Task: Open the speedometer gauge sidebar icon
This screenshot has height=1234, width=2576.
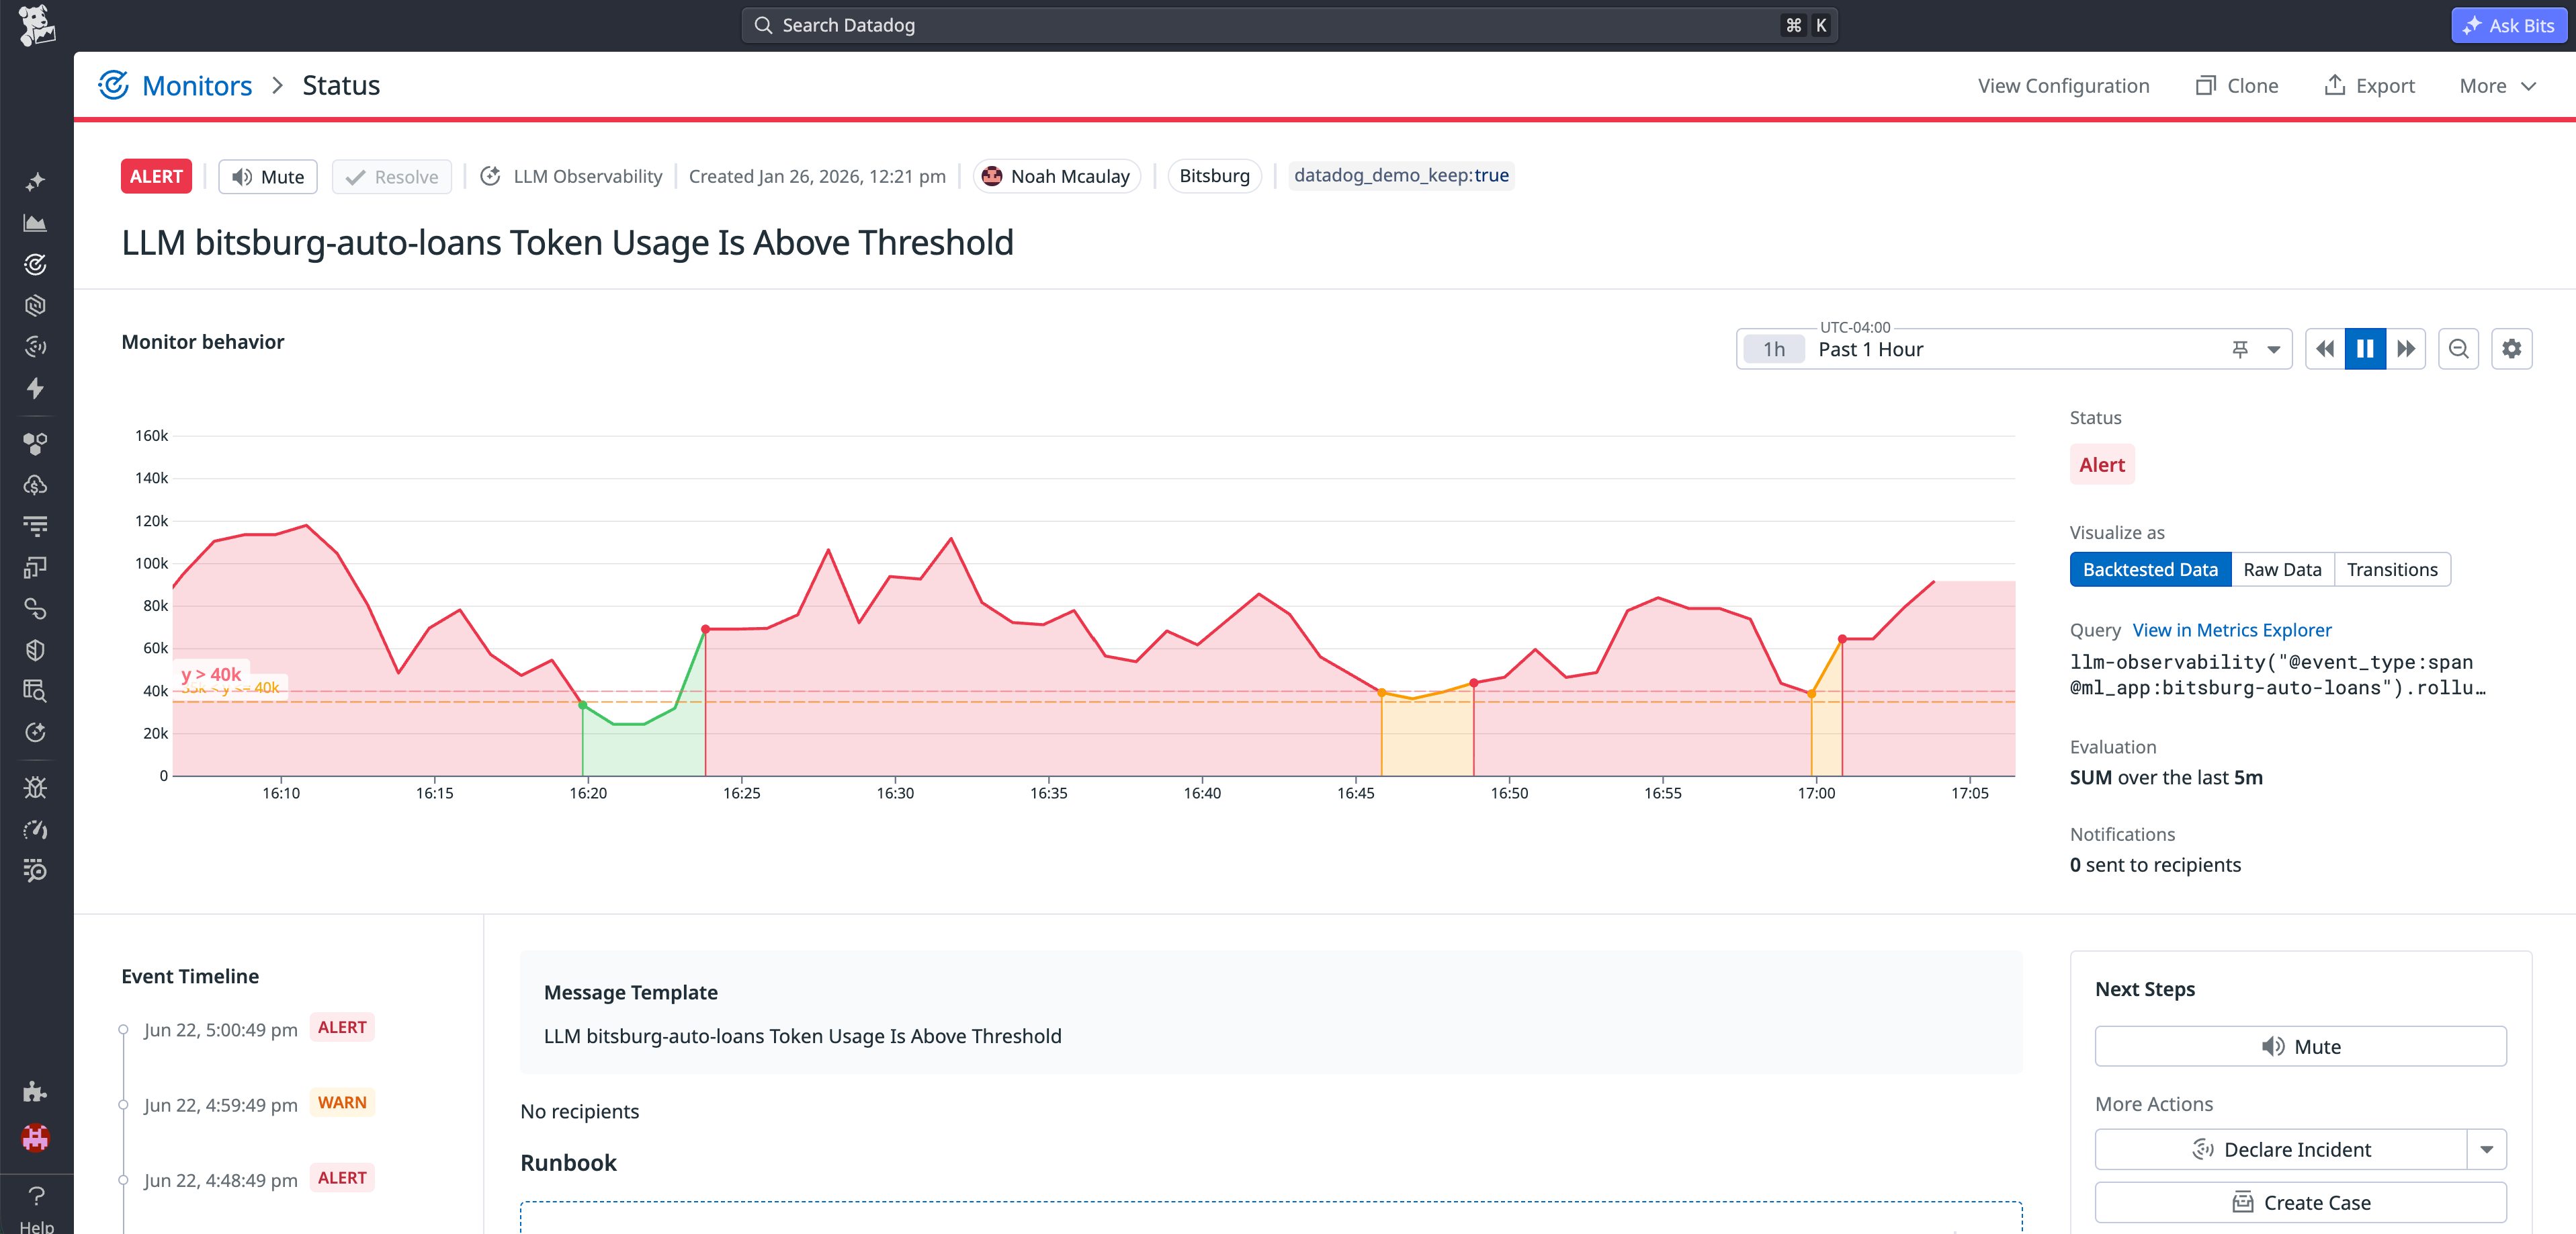Action: point(35,829)
